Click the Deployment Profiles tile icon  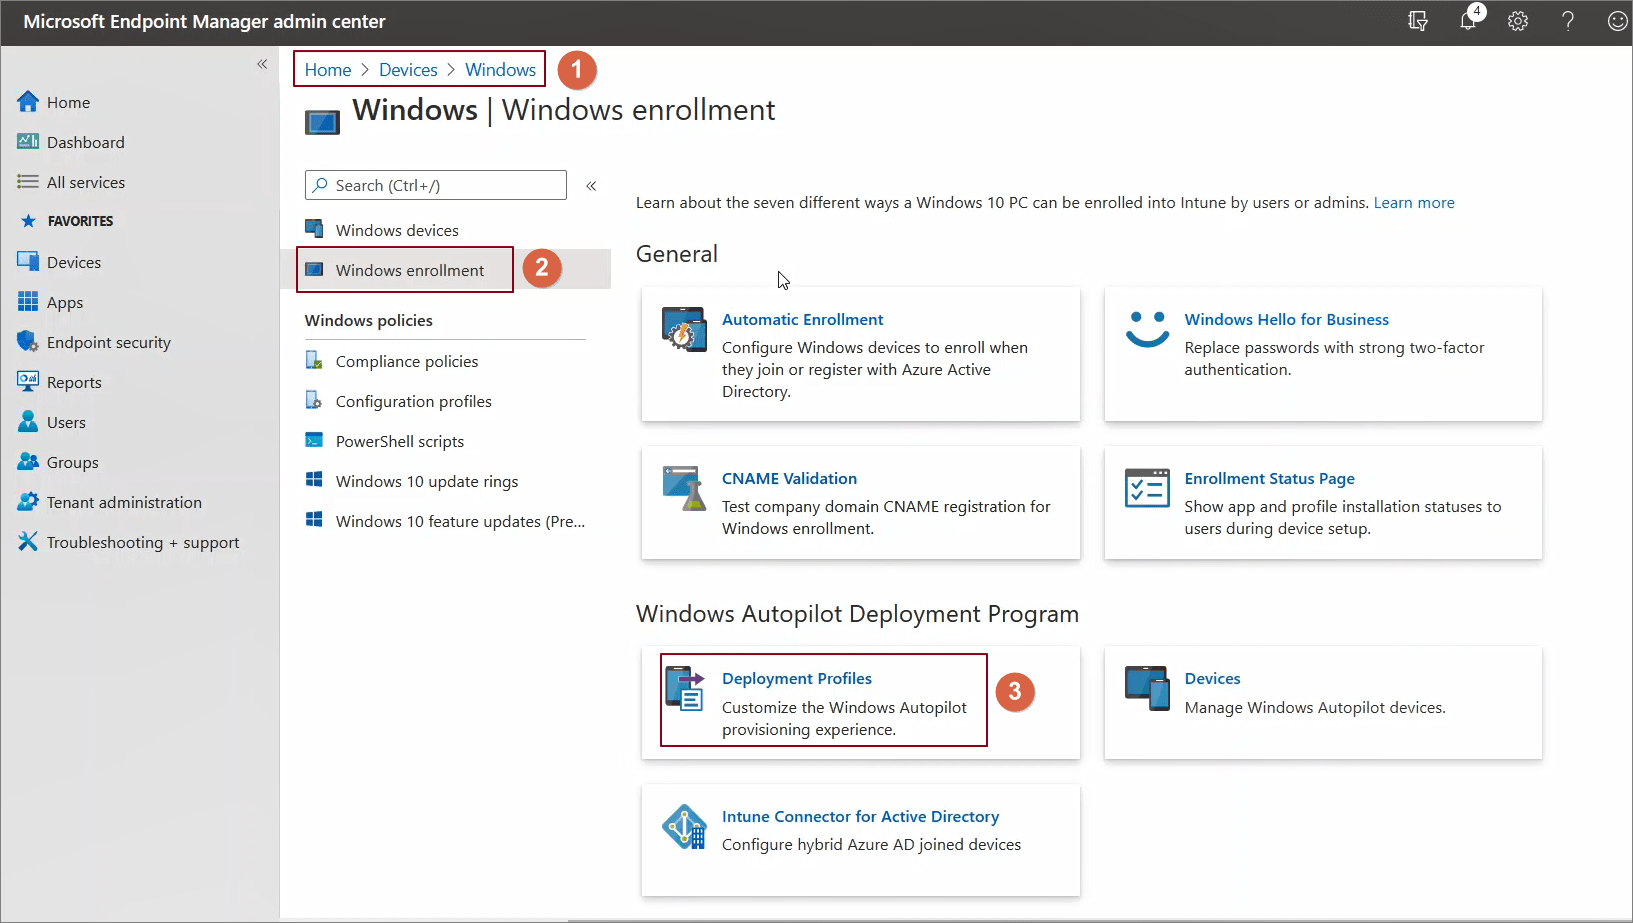(x=685, y=688)
